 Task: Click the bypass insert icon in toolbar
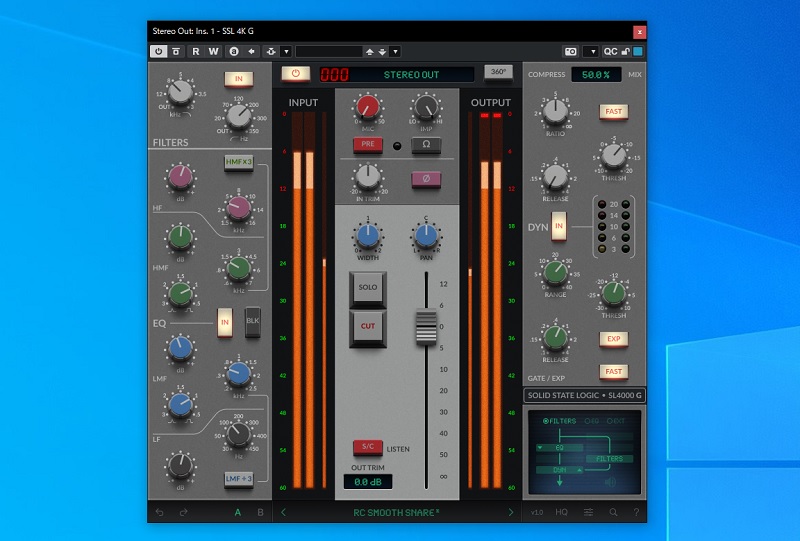(x=176, y=52)
